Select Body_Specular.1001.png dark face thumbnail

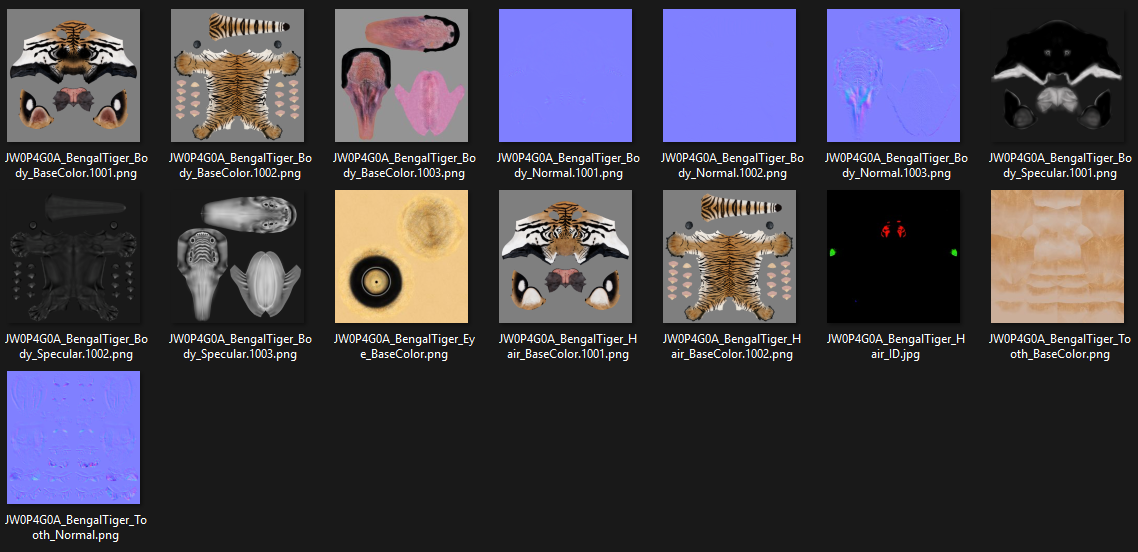(1057, 75)
